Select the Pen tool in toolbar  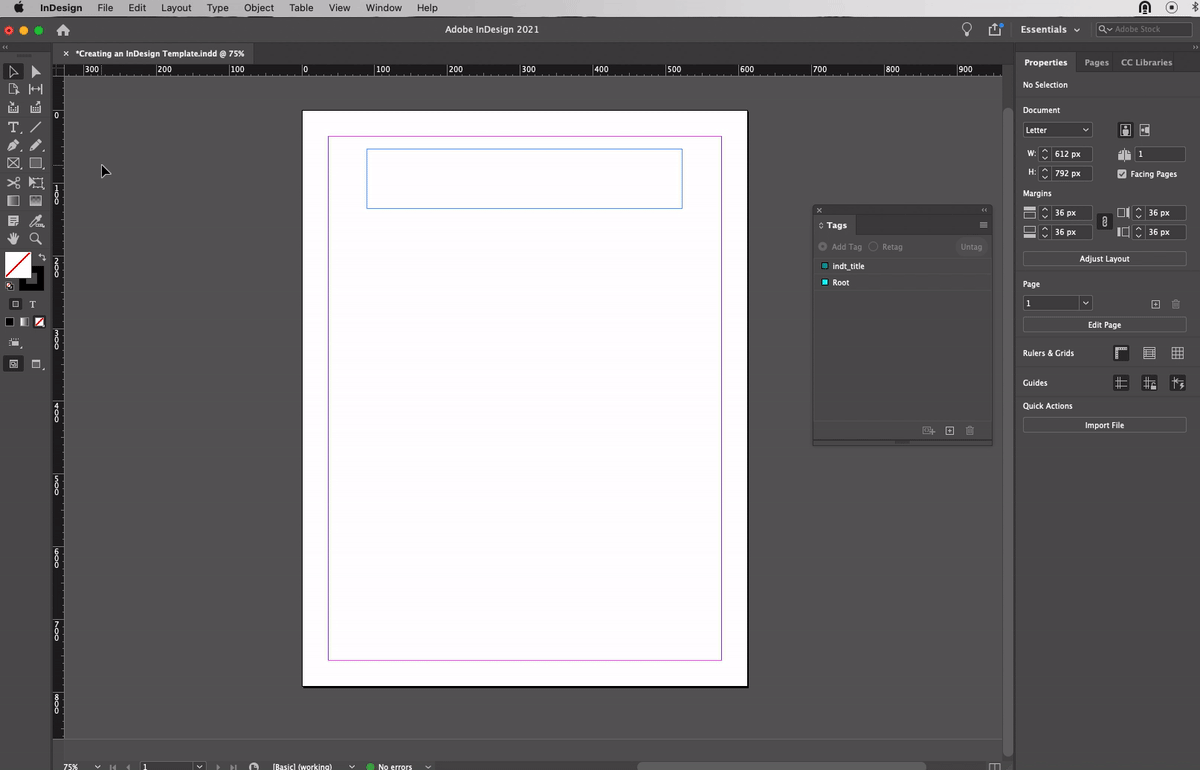[13, 145]
